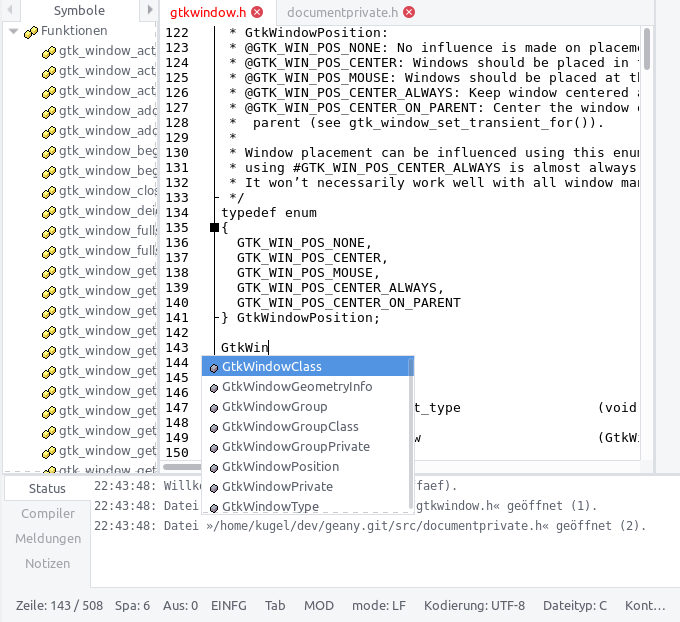Click the autocomplete popup scrollbar
The height and width of the screenshot is (622, 680).
411,434
